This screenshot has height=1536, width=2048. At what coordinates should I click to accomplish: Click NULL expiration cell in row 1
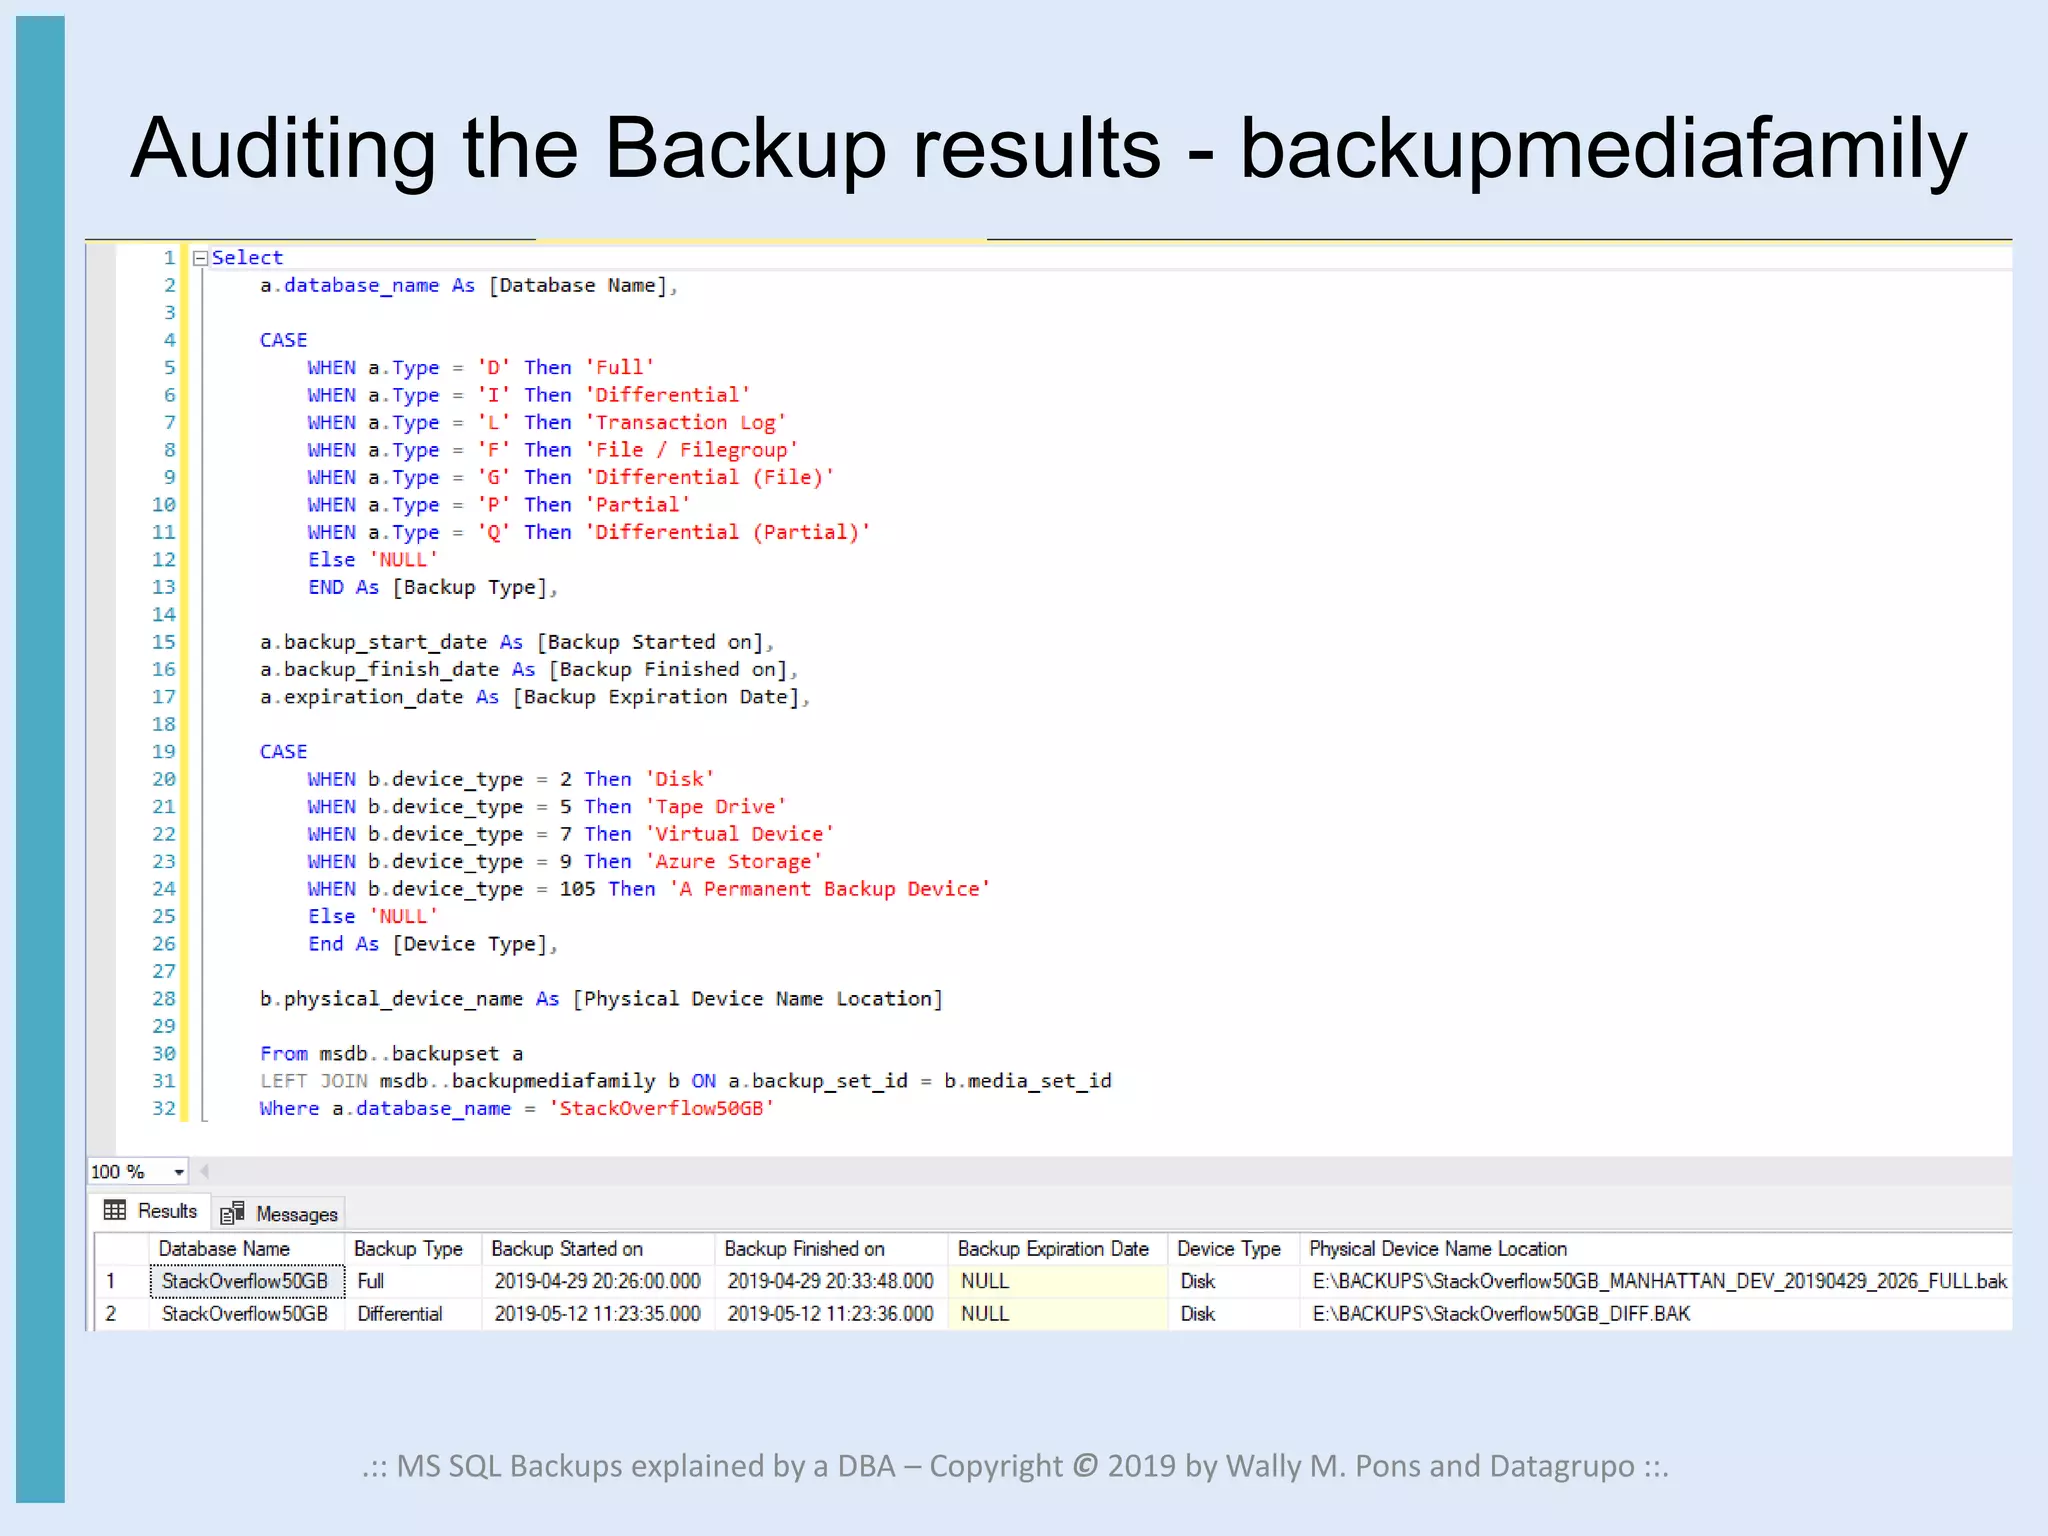1058,1281
